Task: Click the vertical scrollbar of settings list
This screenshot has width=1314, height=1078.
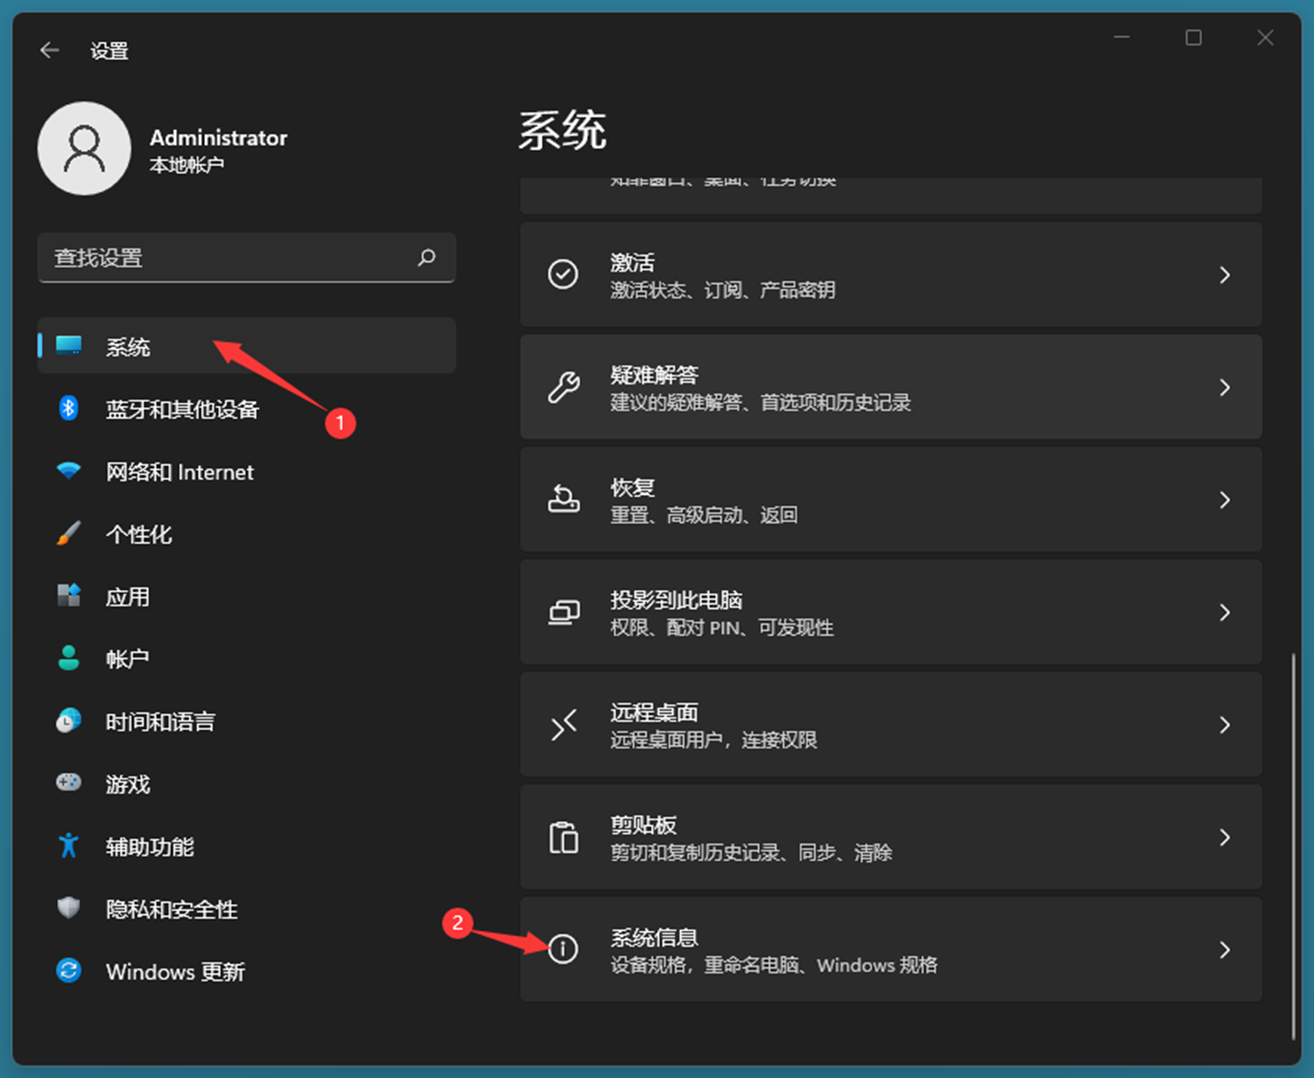Action: (x=1293, y=847)
